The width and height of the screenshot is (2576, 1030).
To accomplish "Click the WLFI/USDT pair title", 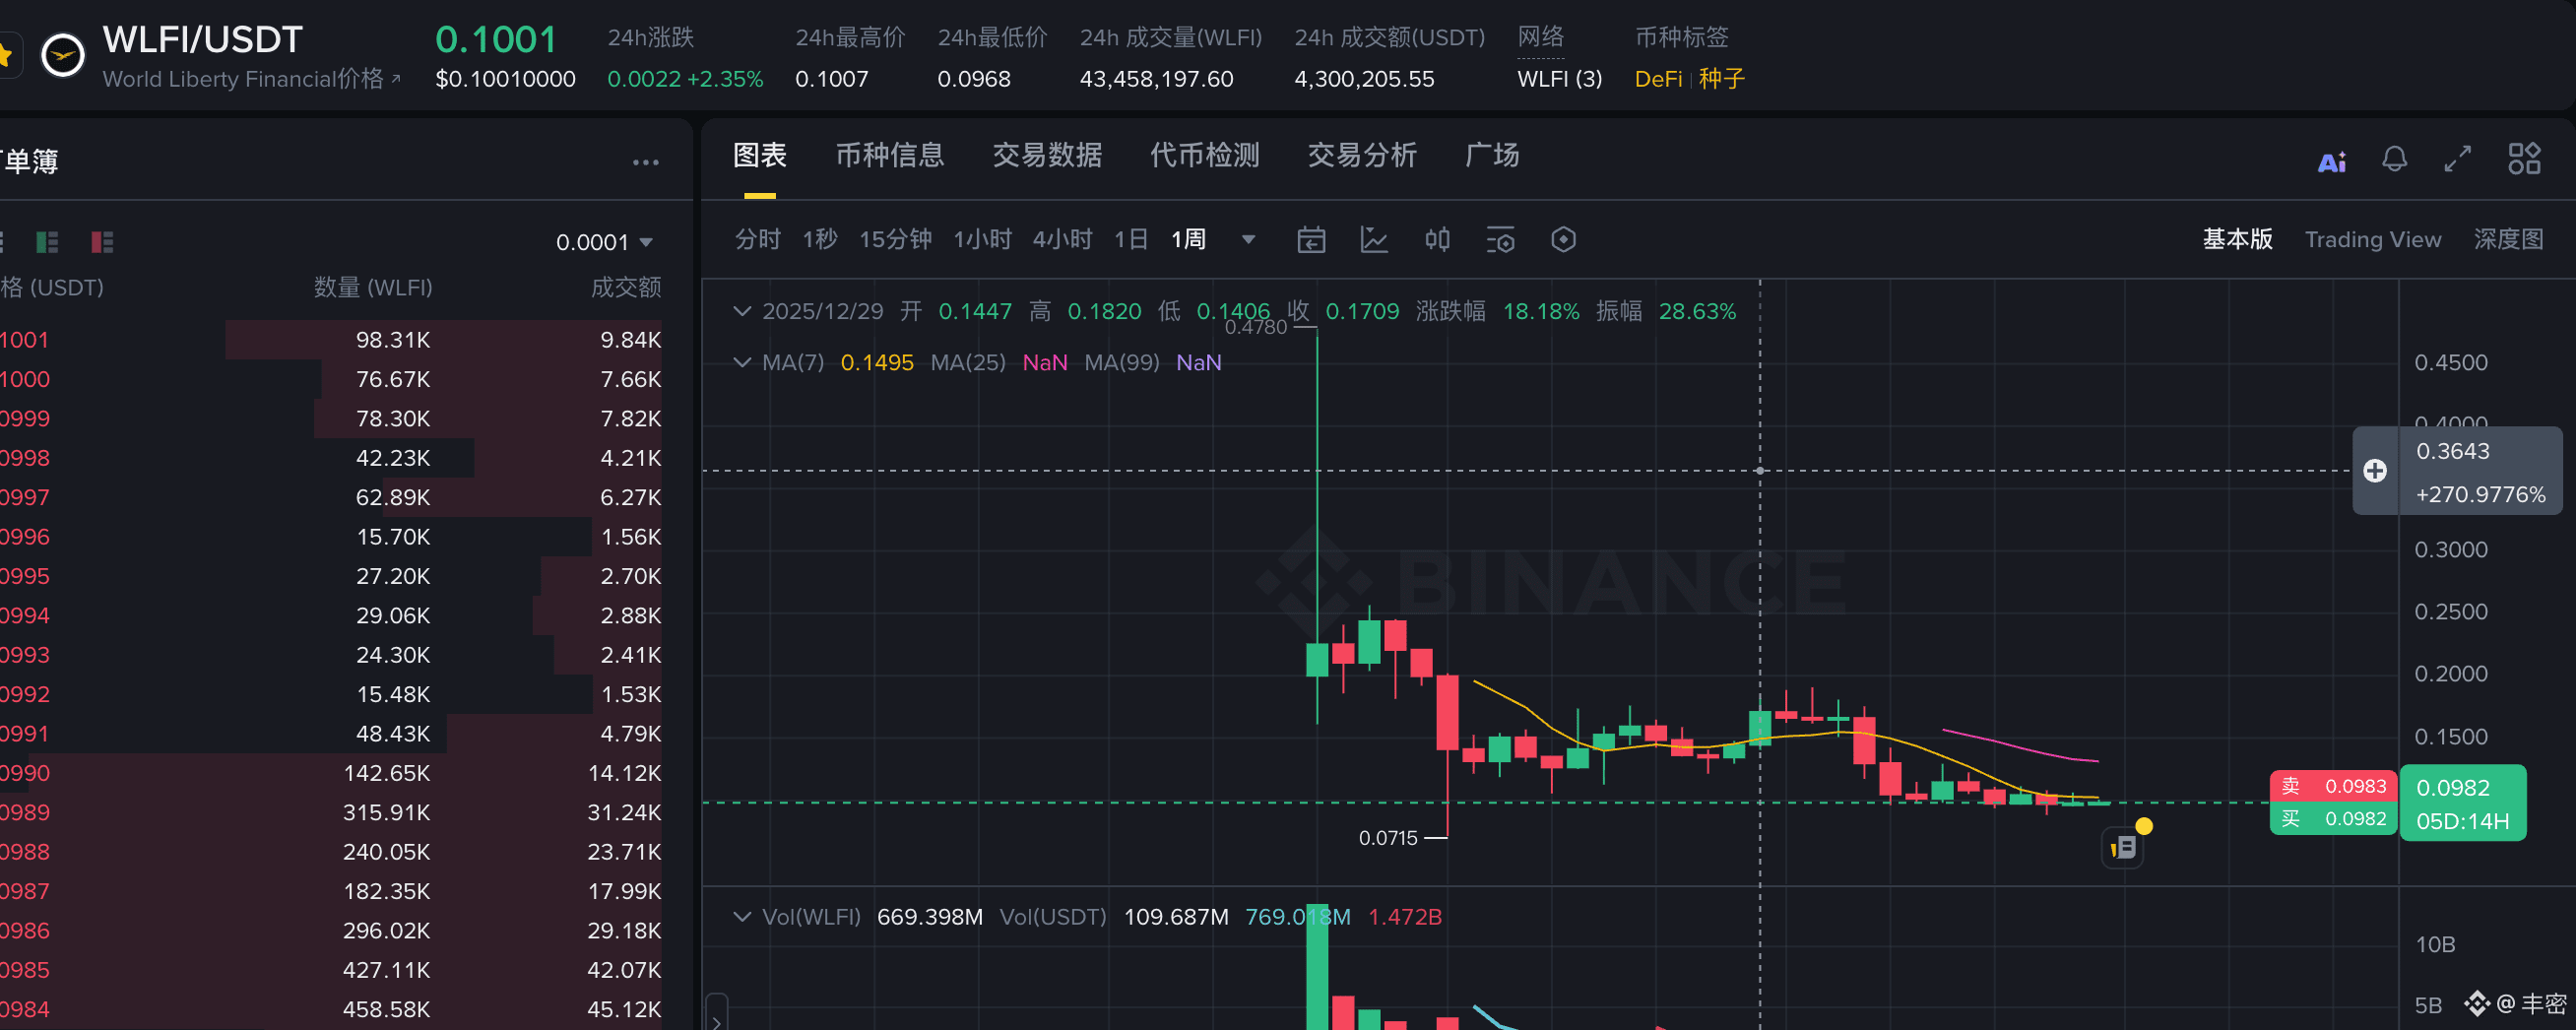I will click(203, 40).
